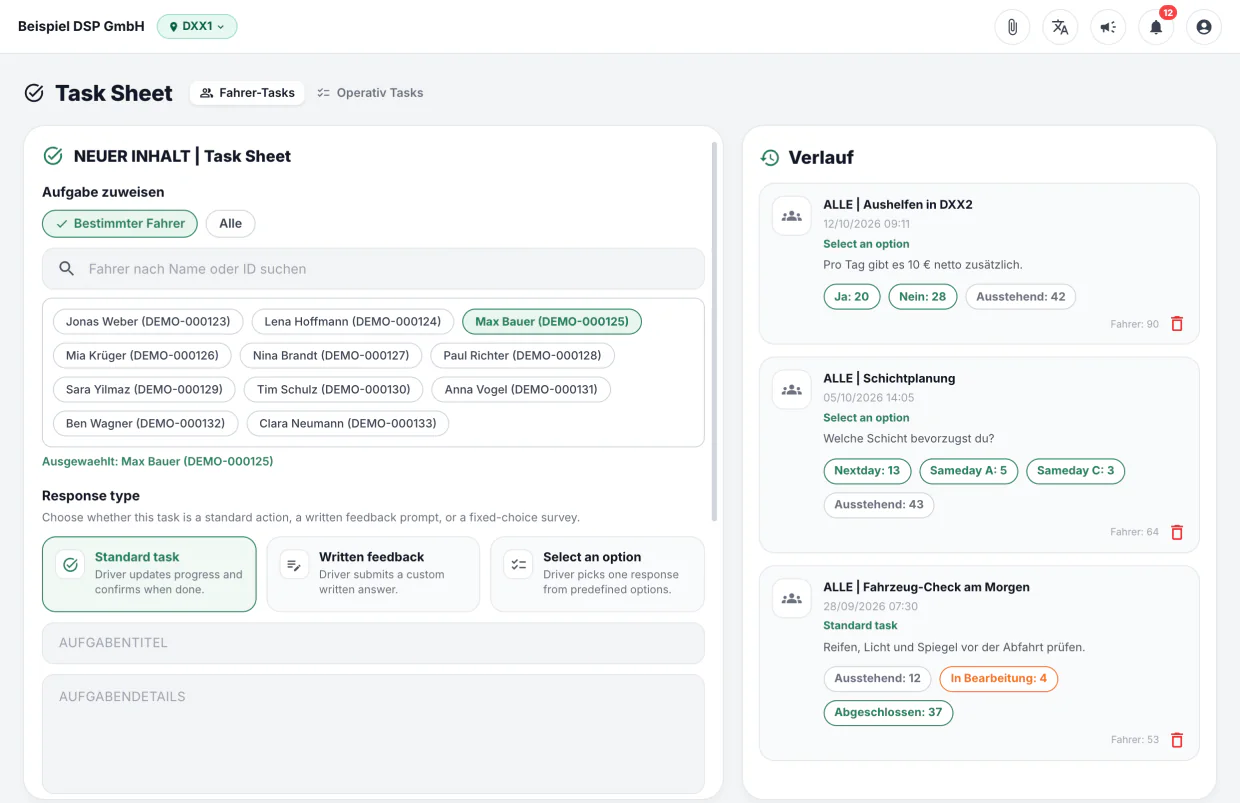Delete the Fahrzeug-Check am Morgen entry

pyautogui.click(x=1177, y=740)
